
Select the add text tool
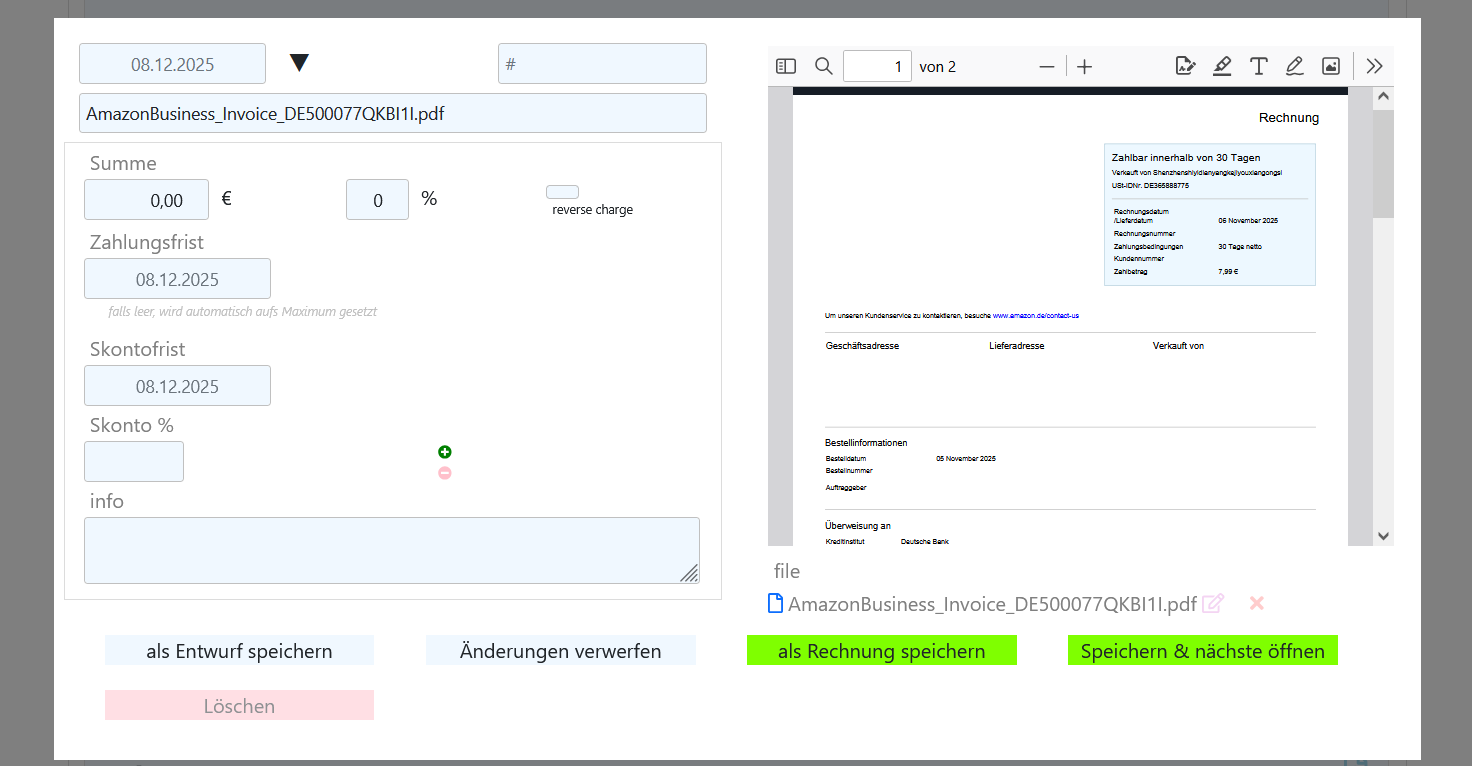[1258, 66]
